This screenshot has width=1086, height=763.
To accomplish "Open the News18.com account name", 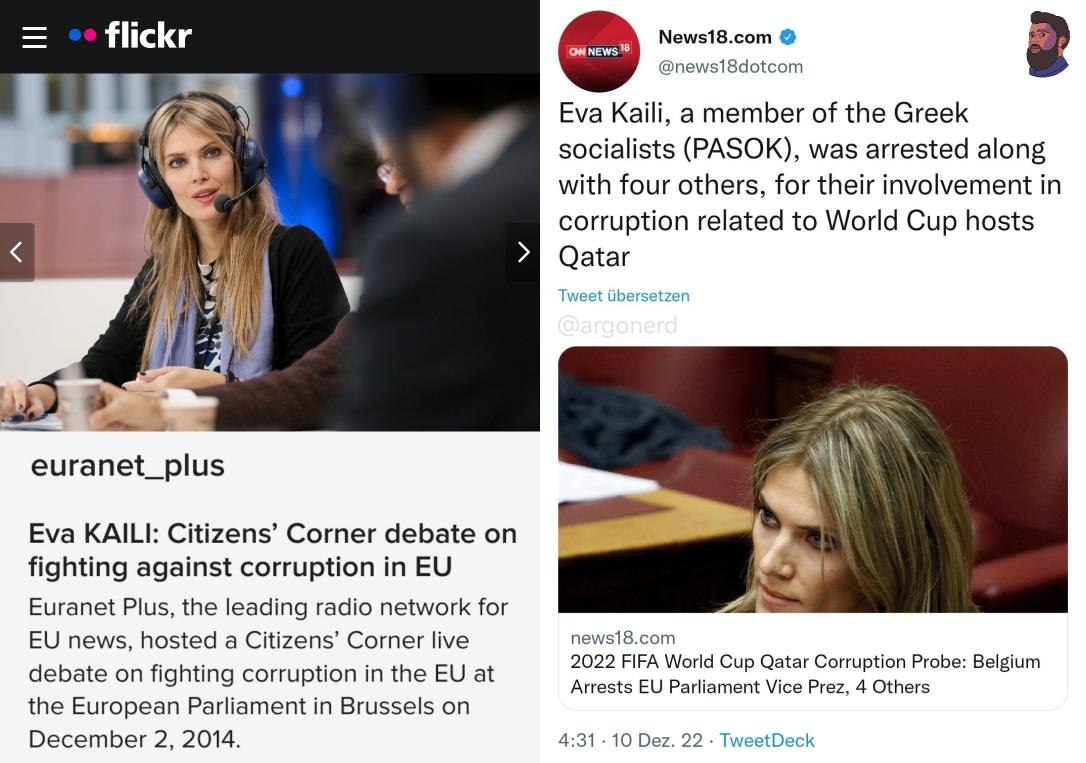I will (x=714, y=37).
